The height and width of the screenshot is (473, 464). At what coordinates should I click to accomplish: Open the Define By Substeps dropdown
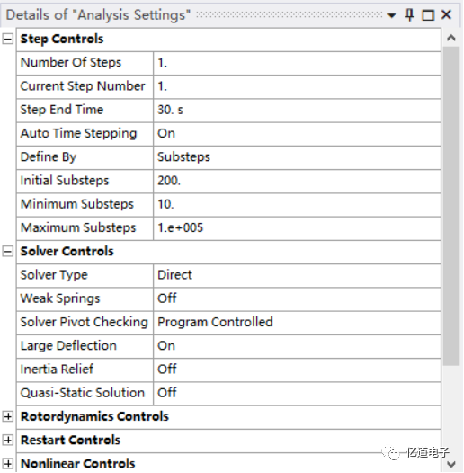[x=297, y=157]
